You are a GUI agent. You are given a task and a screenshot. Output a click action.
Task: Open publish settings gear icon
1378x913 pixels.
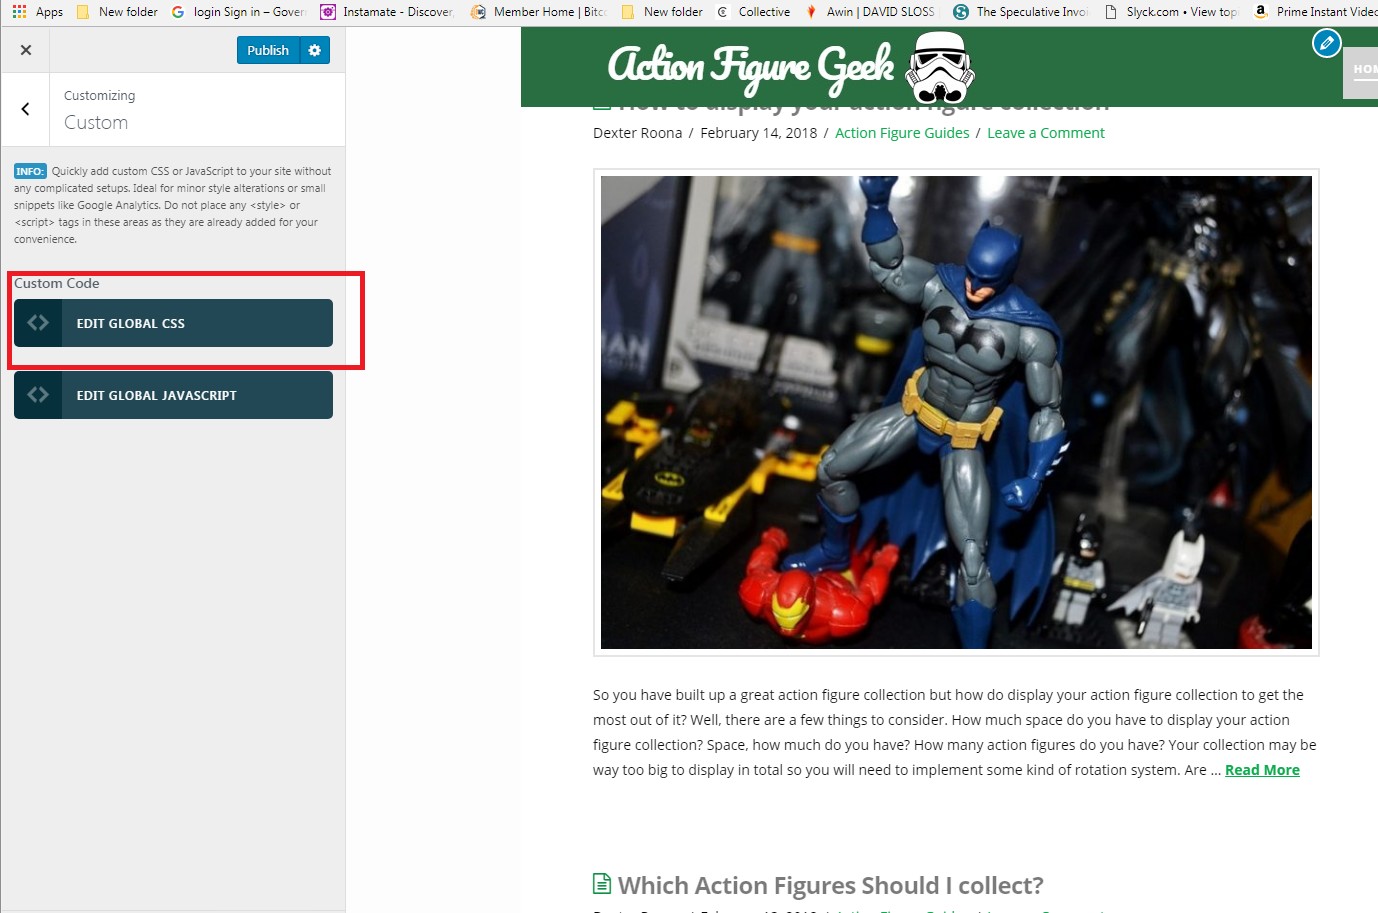(x=315, y=50)
